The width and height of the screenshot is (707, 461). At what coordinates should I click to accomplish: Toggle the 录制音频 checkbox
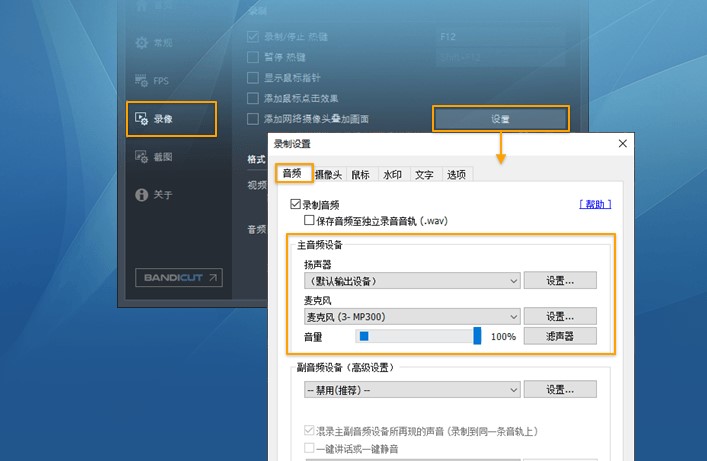(295, 204)
